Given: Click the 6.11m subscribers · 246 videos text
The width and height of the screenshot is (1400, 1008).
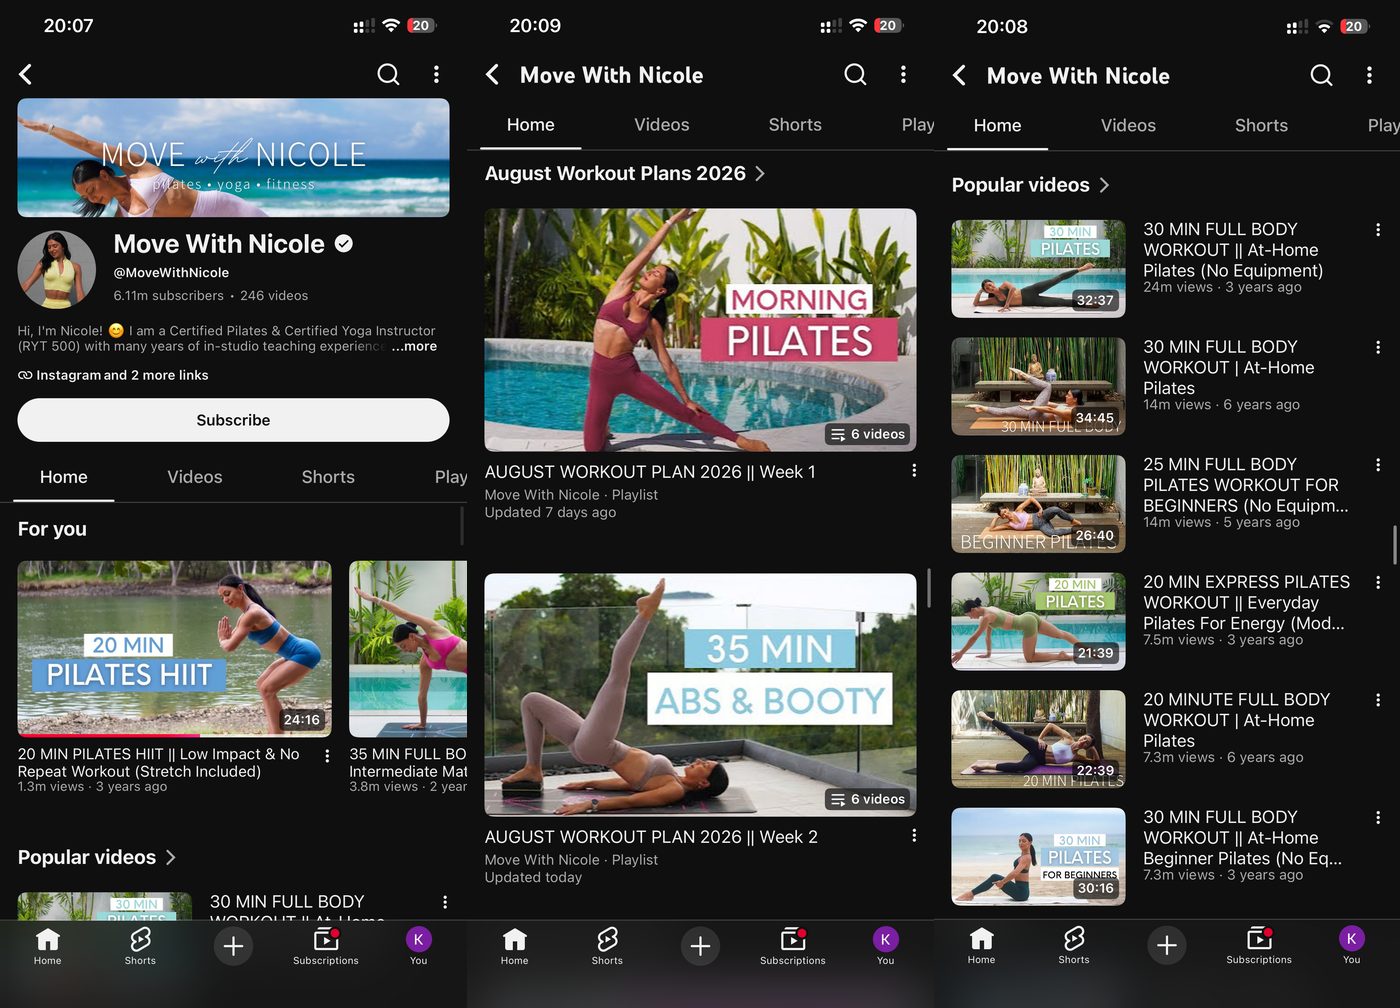Looking at the screenshot, I should (x=211, y=295).
